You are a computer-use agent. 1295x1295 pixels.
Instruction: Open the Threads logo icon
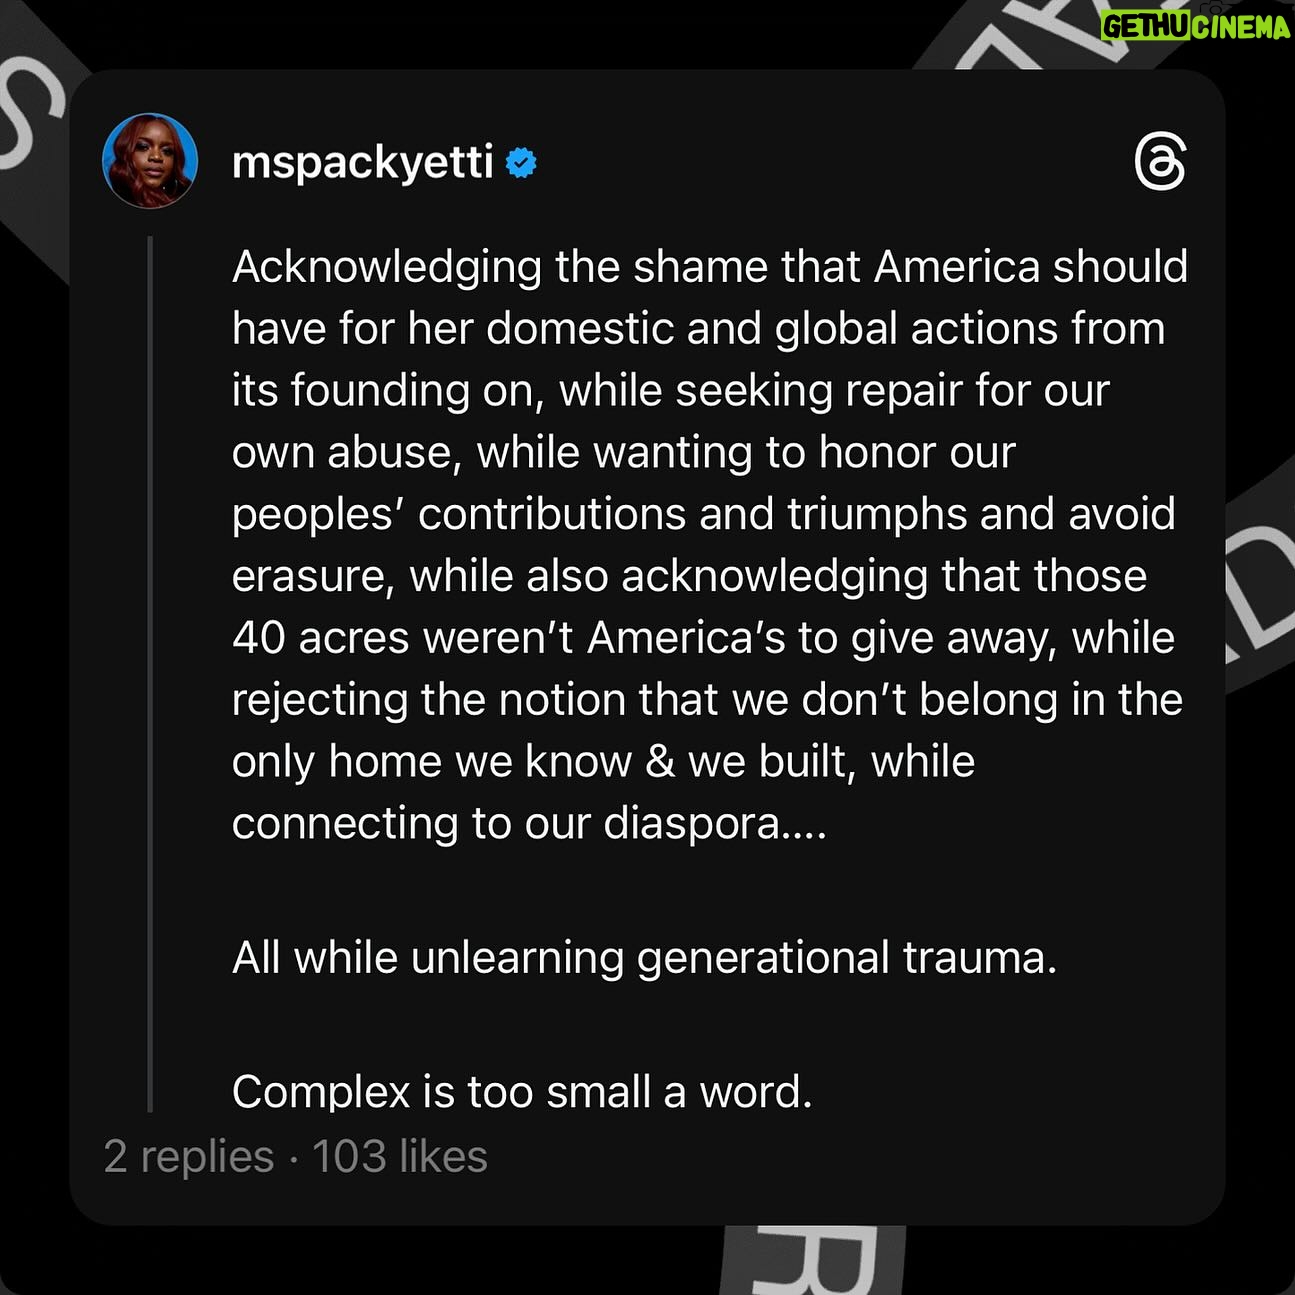pos(1160,162)
